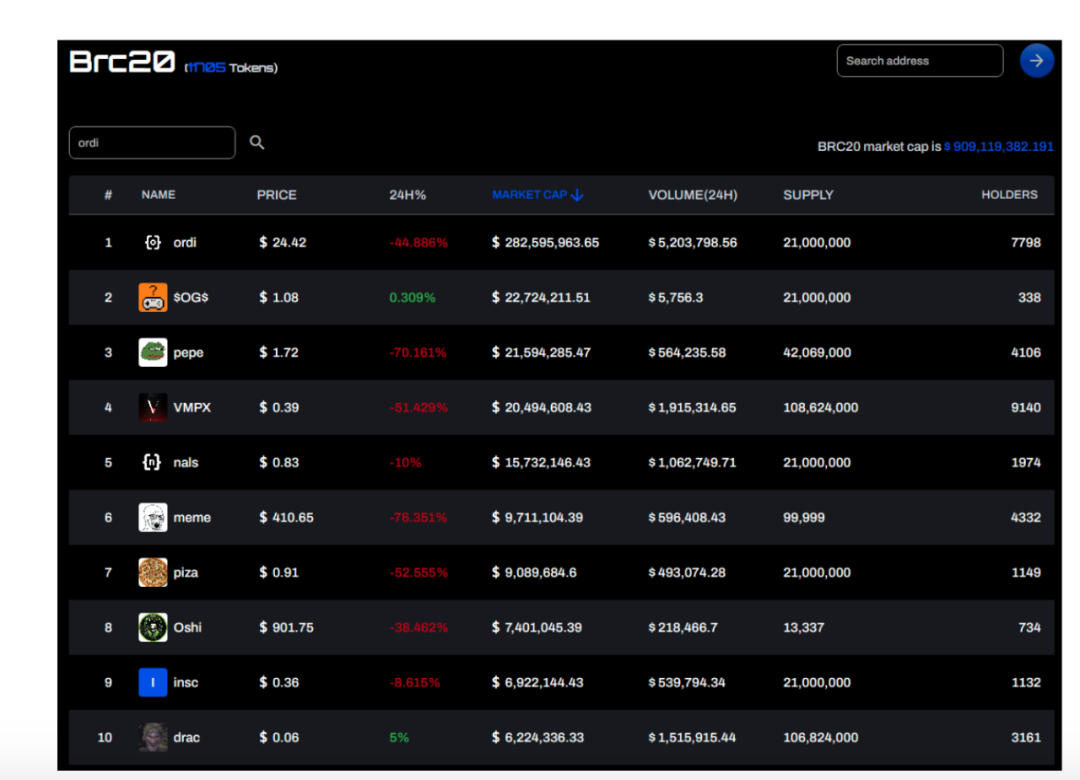
Task: Click the ordi token icon
Action: tap(153, 242)
